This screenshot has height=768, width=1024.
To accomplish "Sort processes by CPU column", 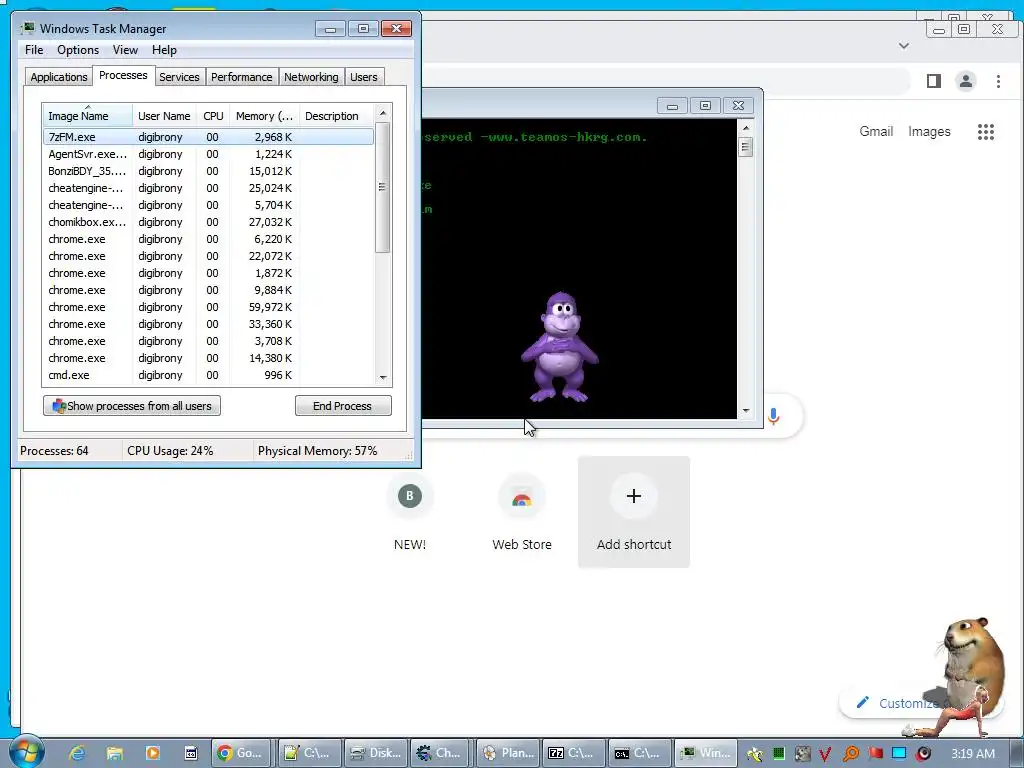I will 213,116.
